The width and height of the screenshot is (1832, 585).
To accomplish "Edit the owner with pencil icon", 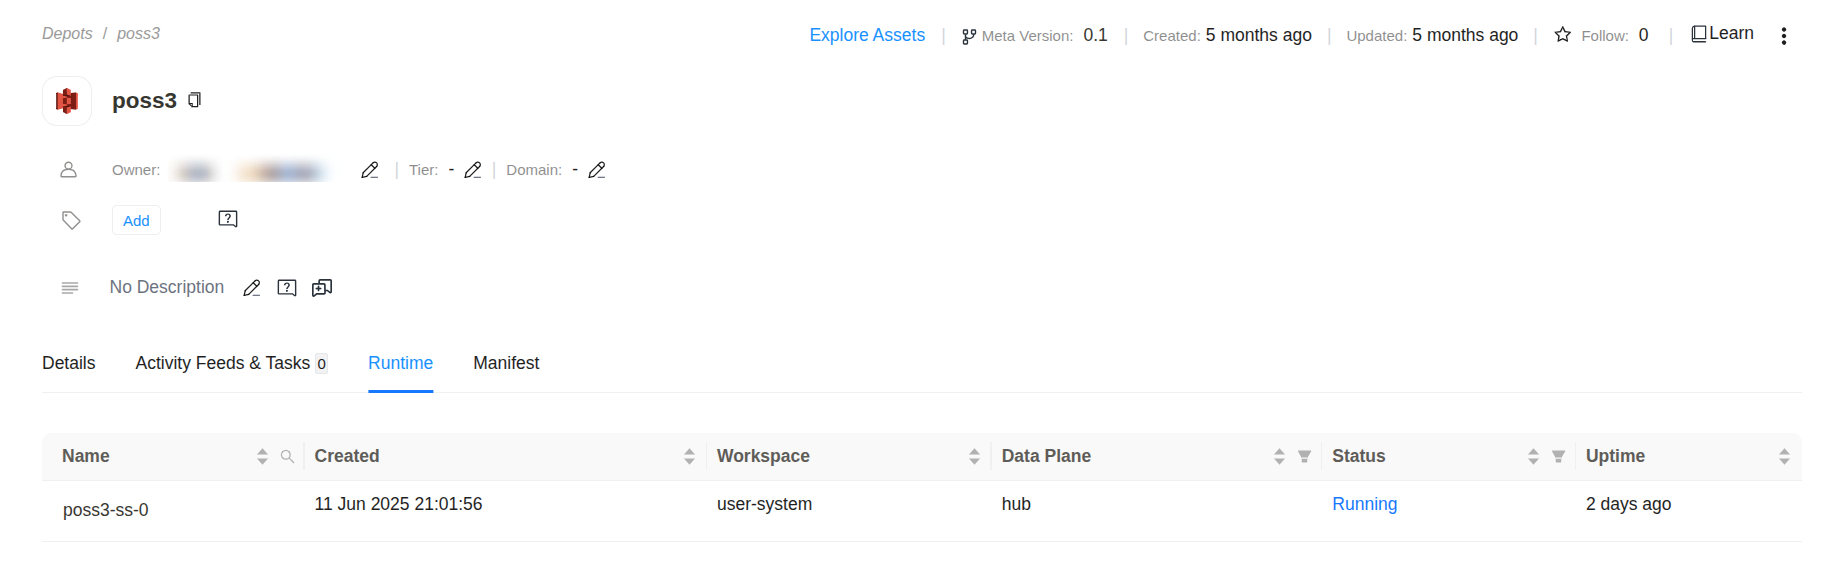I will (x=369, y=170).
